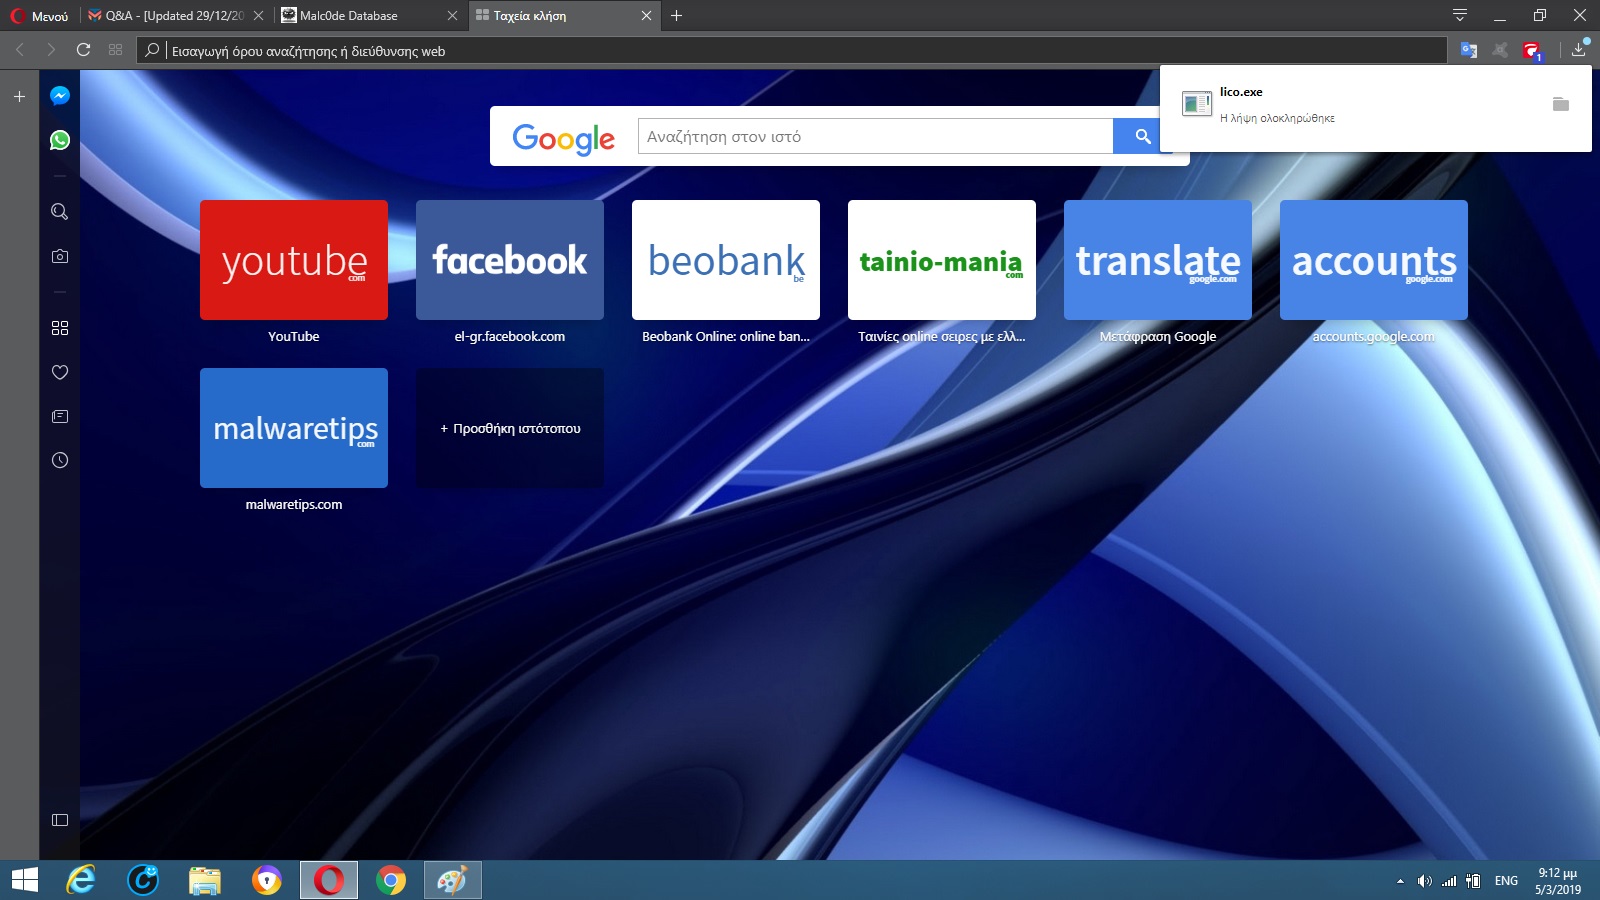This screenshot has width=1600, height=900.
Task: Launch Google Chrome from the taskbar
Action: (x=391, y=880)
